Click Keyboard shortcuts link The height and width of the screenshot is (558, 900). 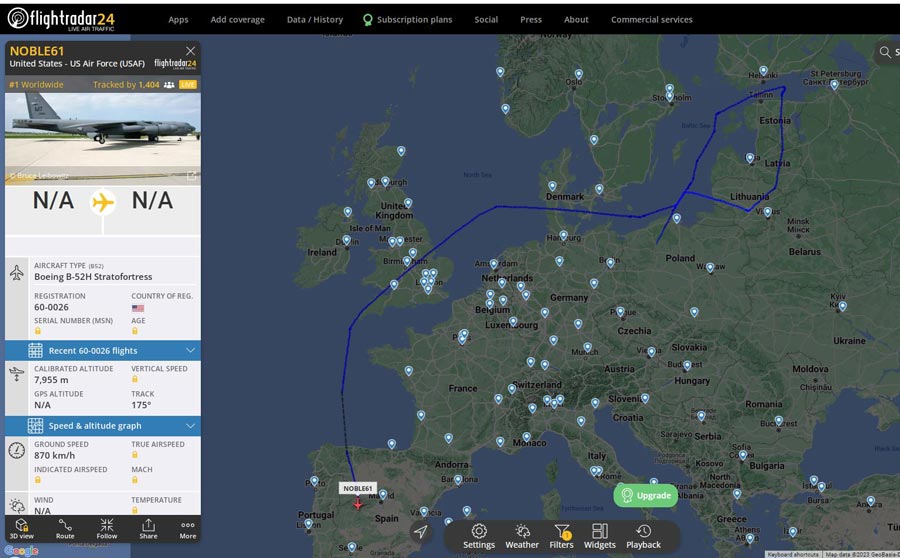click(793, 554)
